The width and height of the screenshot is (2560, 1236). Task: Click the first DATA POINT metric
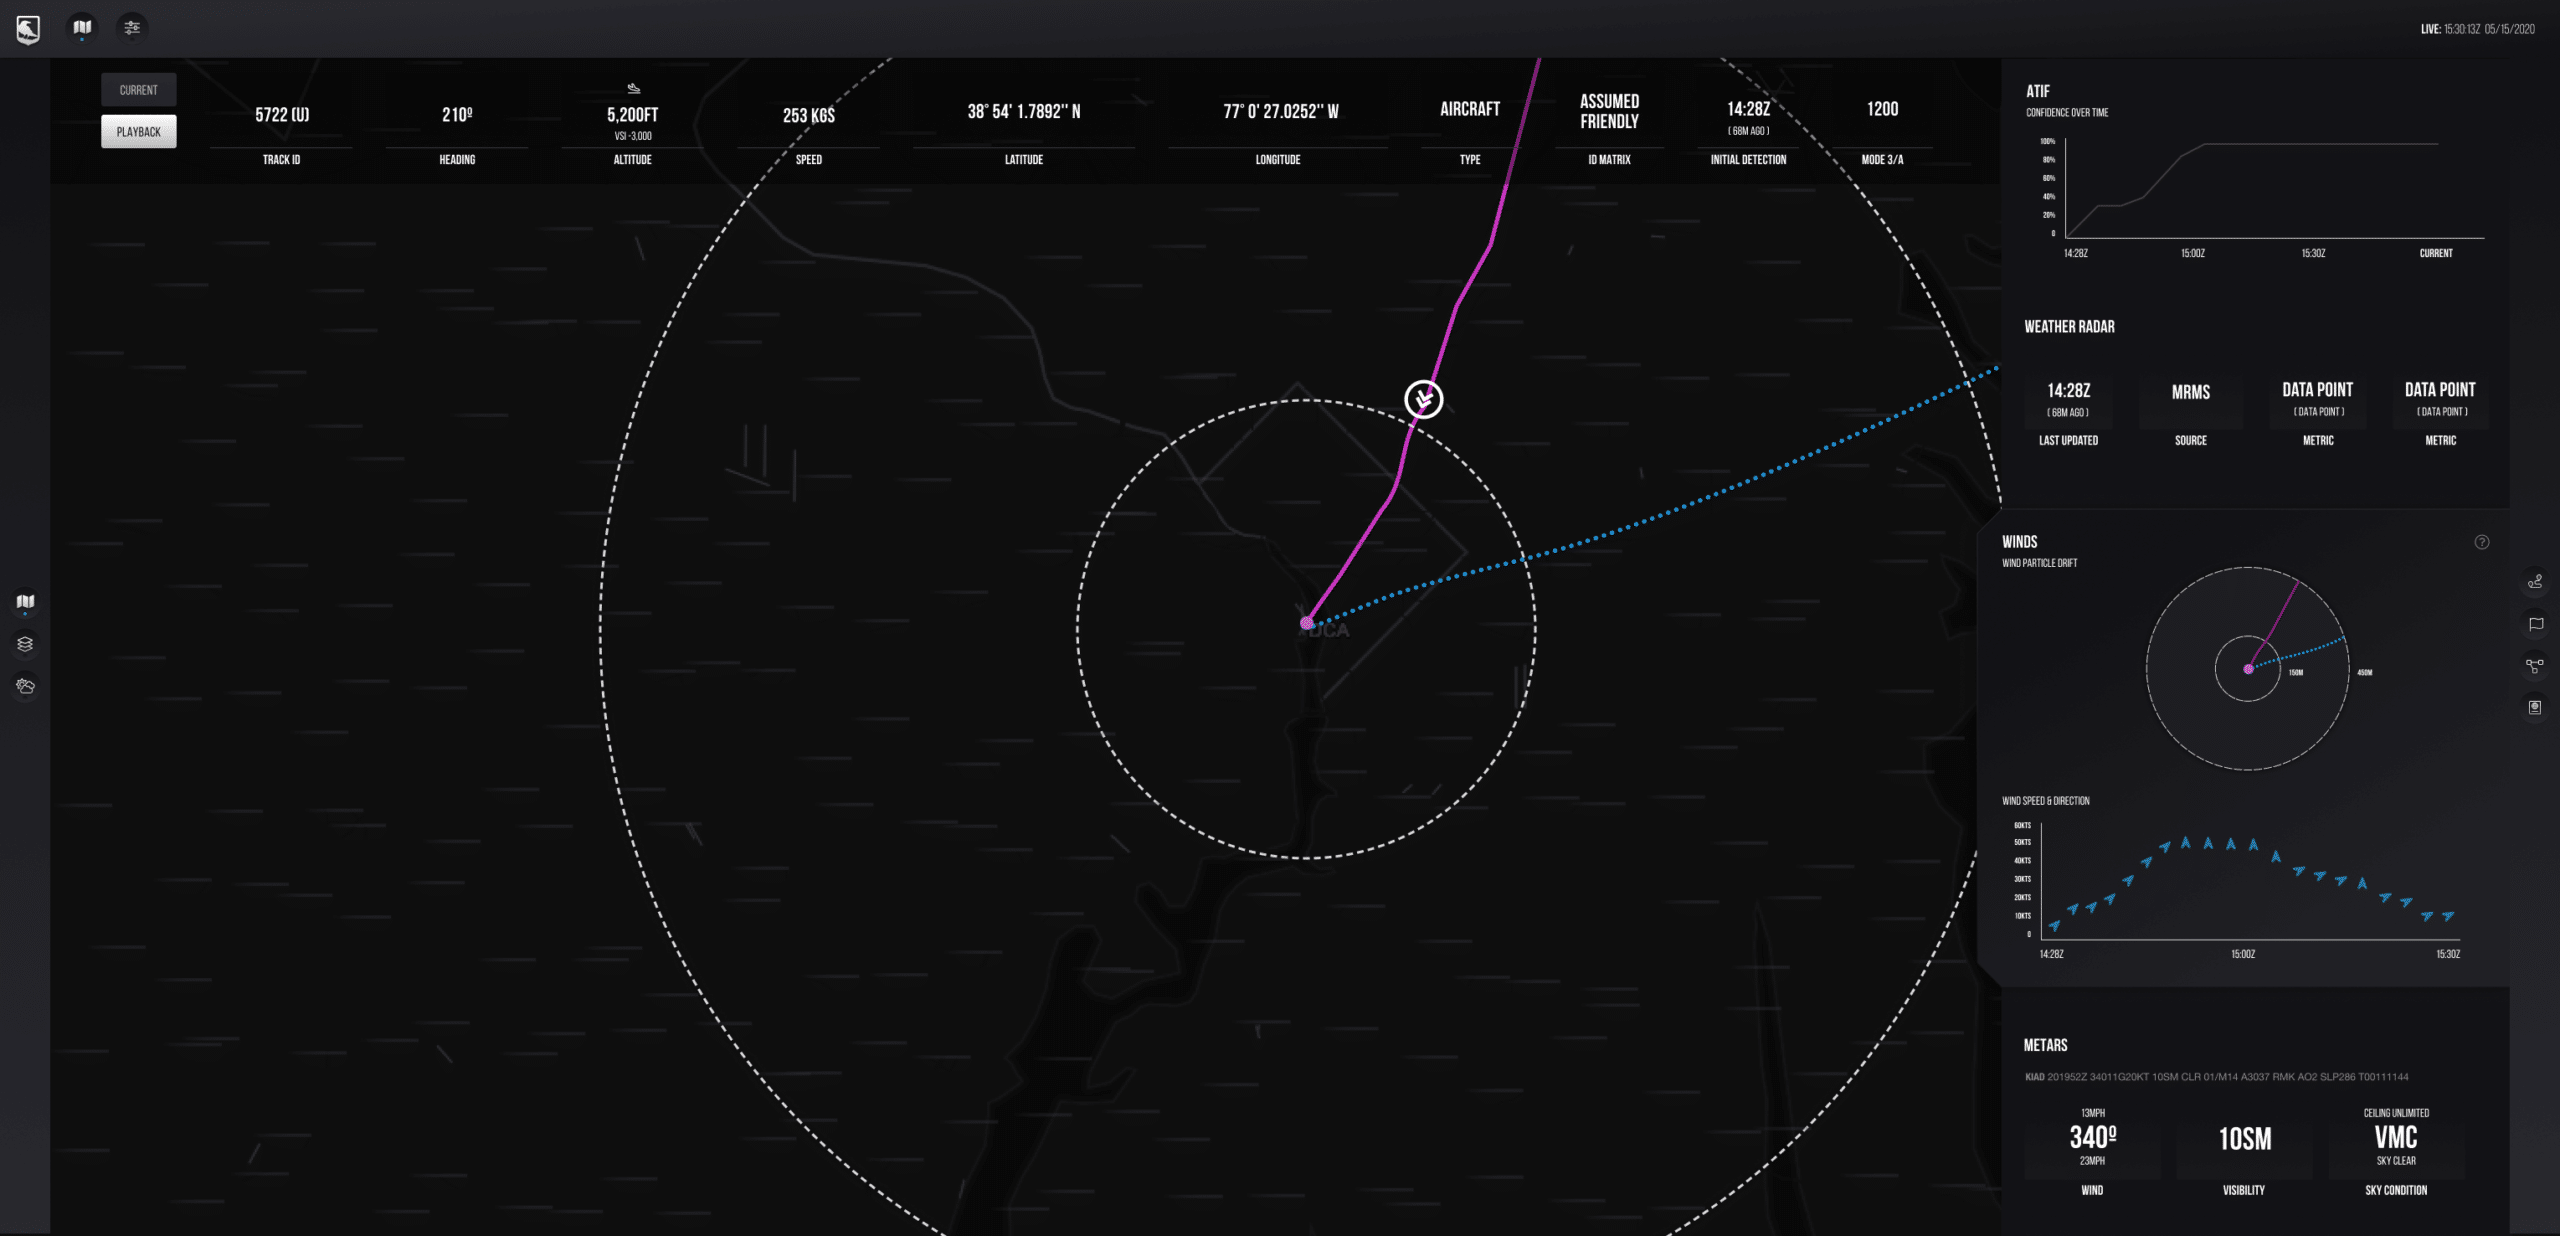(2318, 390)
